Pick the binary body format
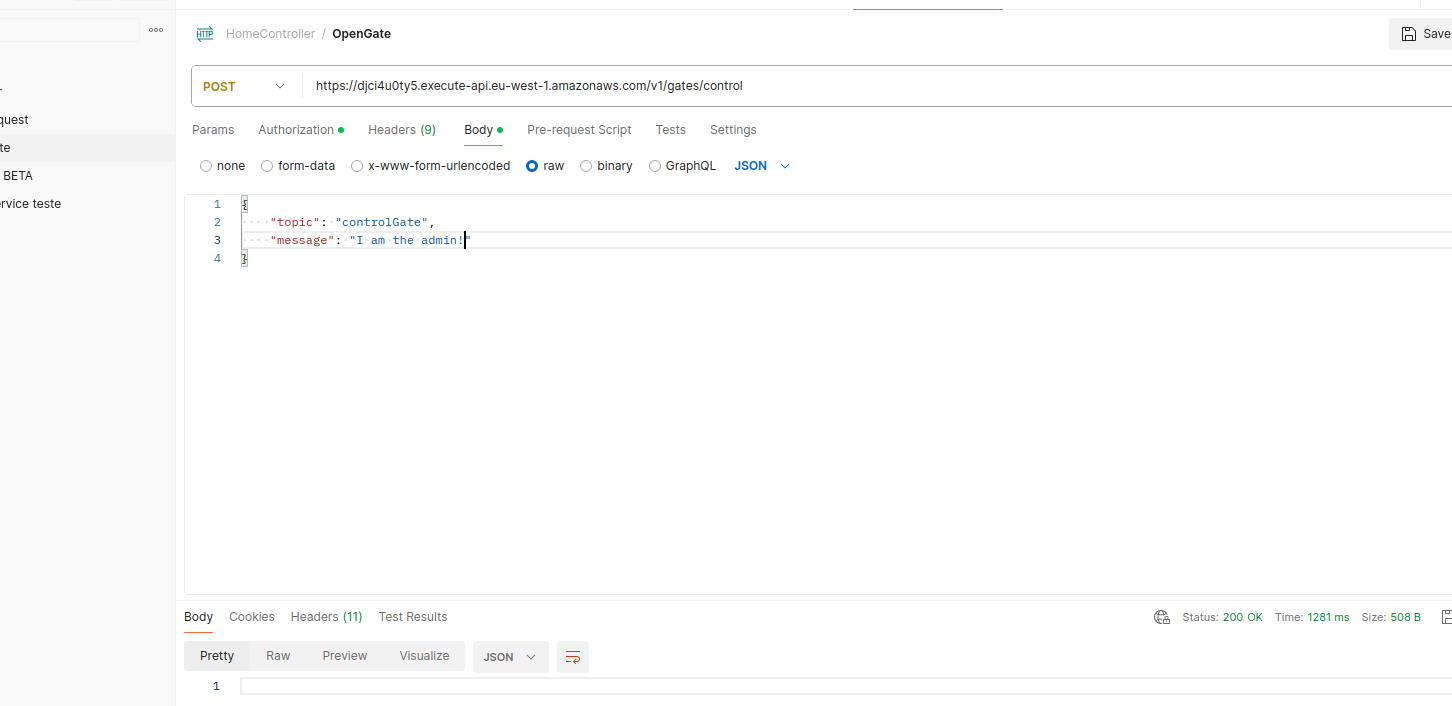Image resolution: width=1452 pixels, height=706 pixels. coord(586,165)
